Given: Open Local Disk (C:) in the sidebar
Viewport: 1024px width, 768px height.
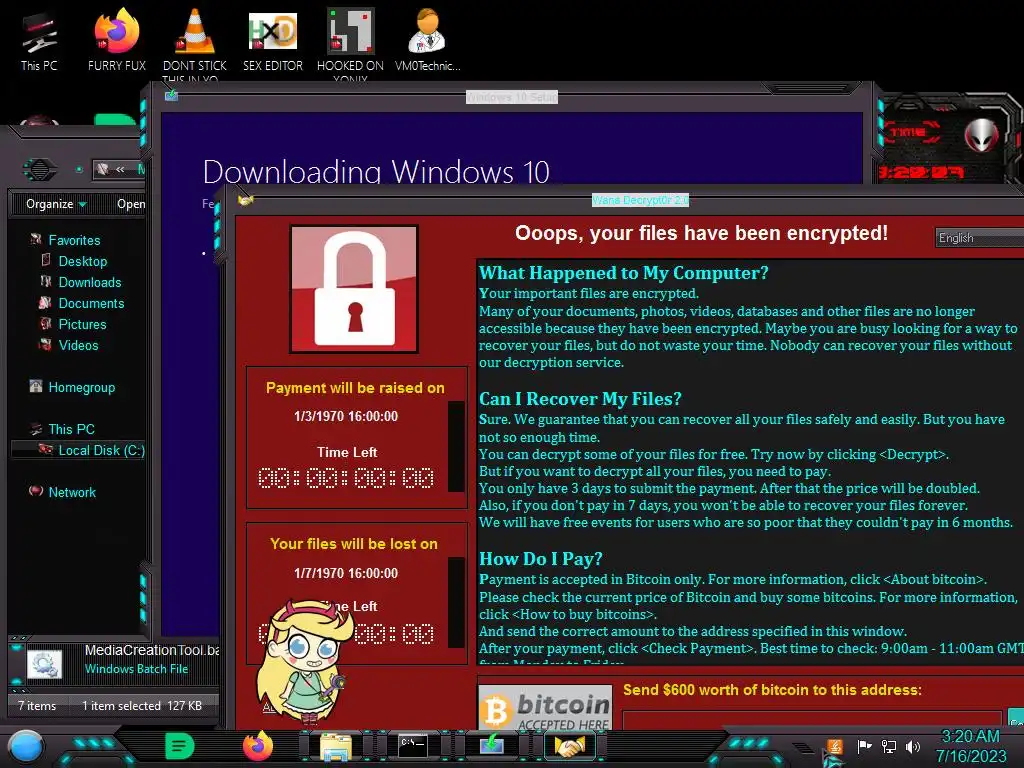Looking at the screenshot, I should 101,450.
